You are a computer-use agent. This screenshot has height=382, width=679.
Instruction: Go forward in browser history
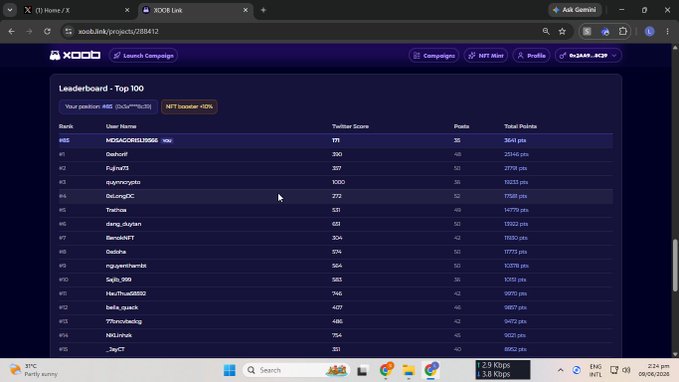[29, 31]
